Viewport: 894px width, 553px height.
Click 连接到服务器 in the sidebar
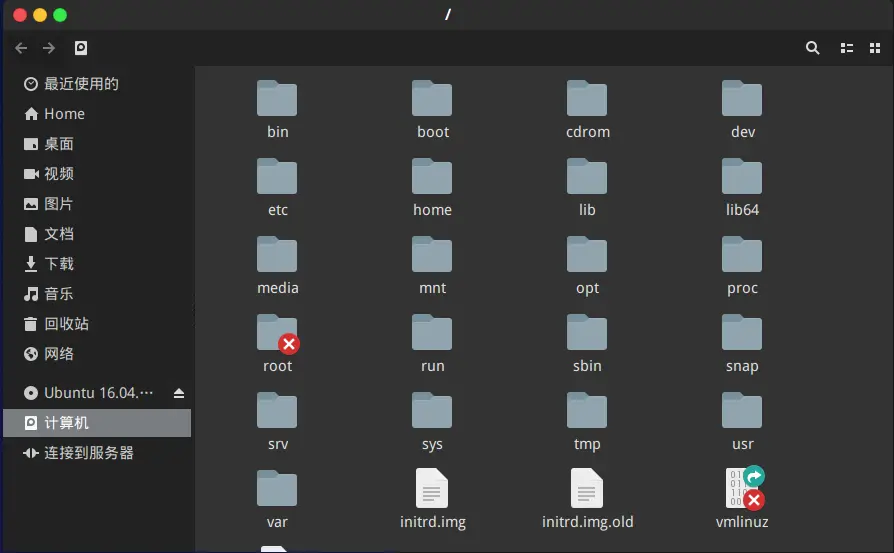(x=97, y=453)
